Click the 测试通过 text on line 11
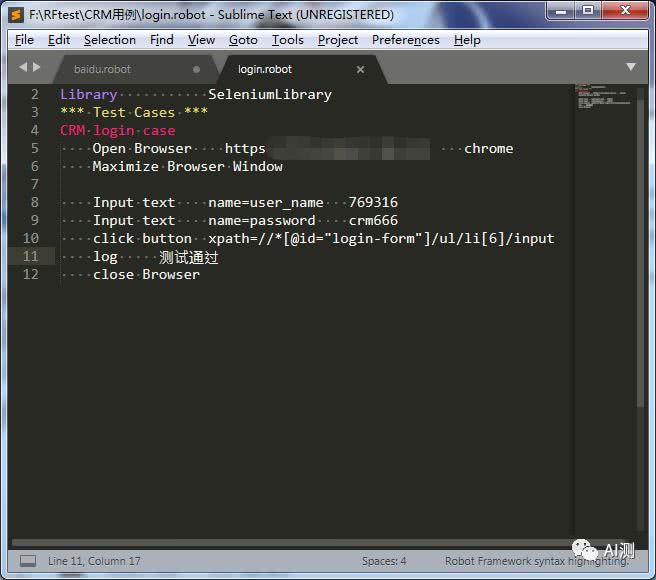 click(189, 257)
